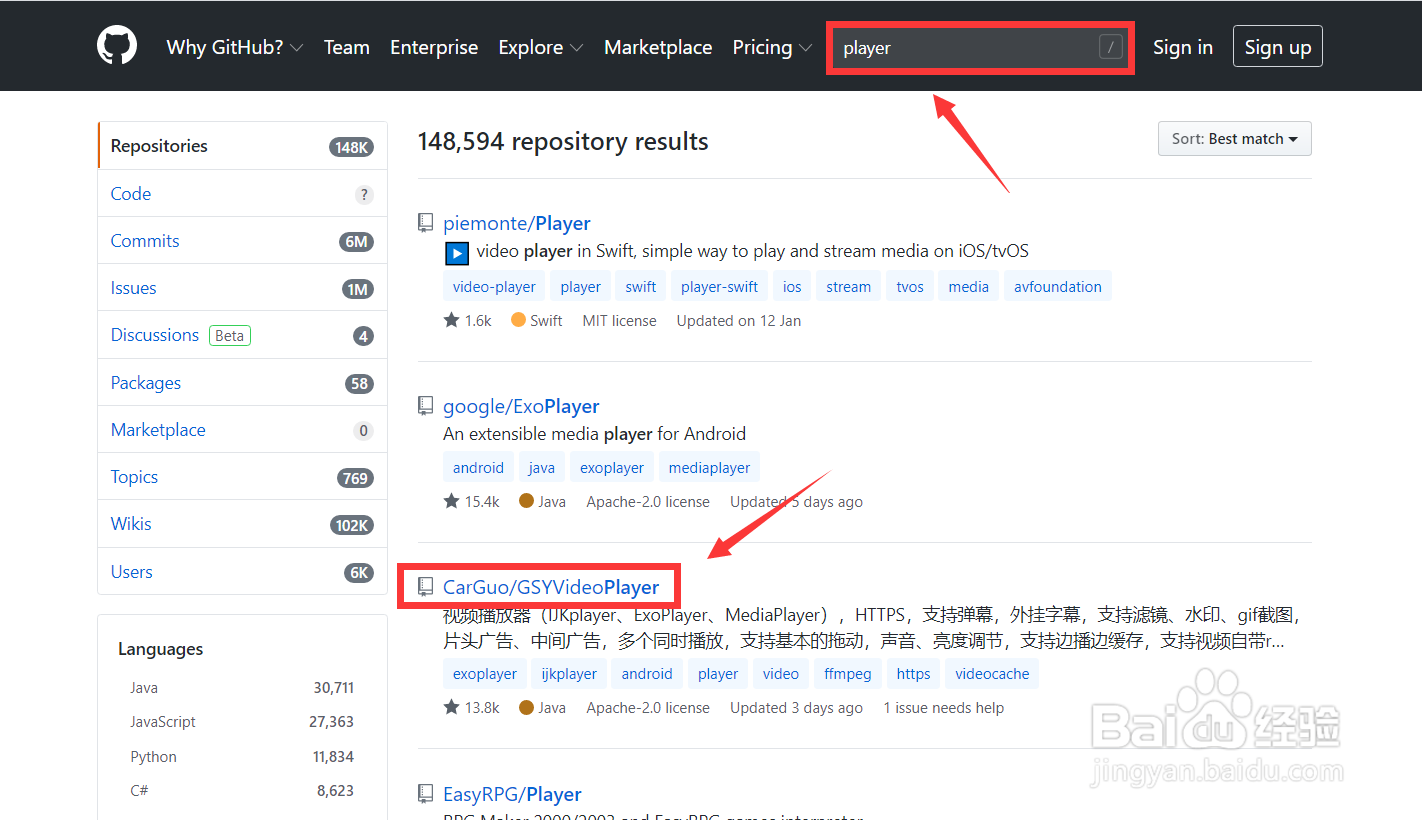1422x820 pixels.
Task: Click the video-player topic tag
Action: coord(494,287)
